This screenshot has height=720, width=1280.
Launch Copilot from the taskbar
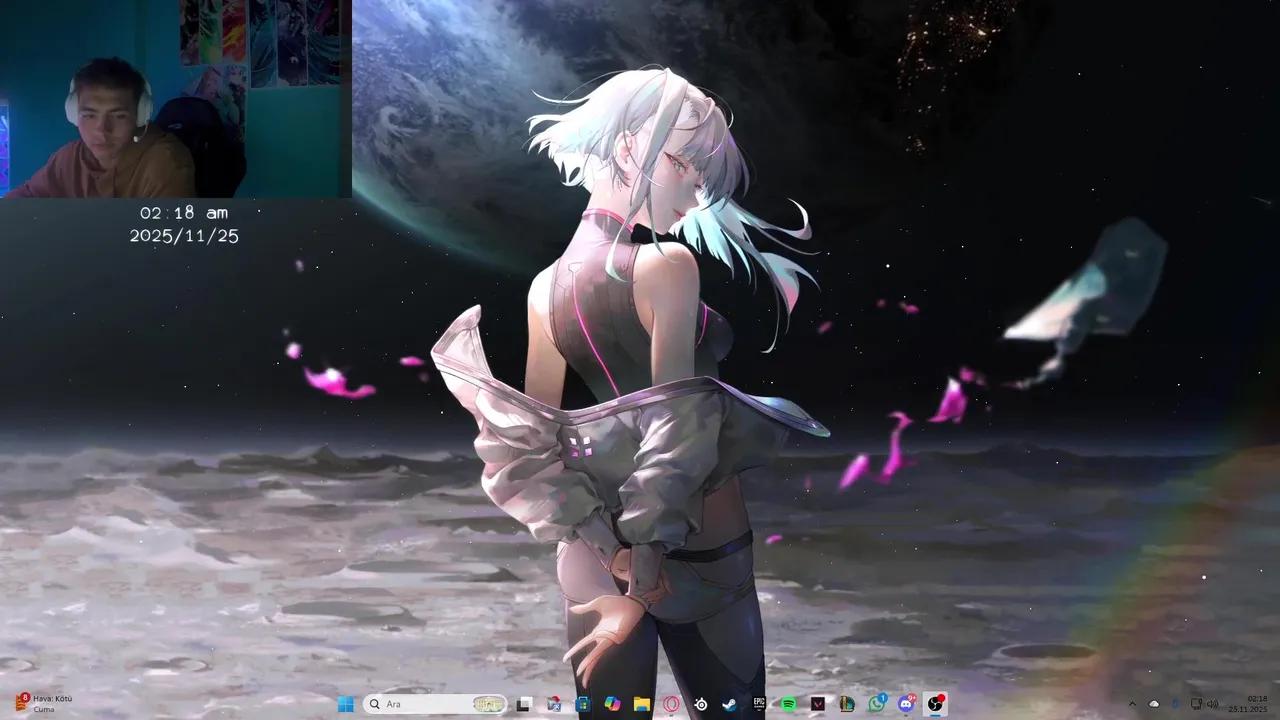pos(612,704)
